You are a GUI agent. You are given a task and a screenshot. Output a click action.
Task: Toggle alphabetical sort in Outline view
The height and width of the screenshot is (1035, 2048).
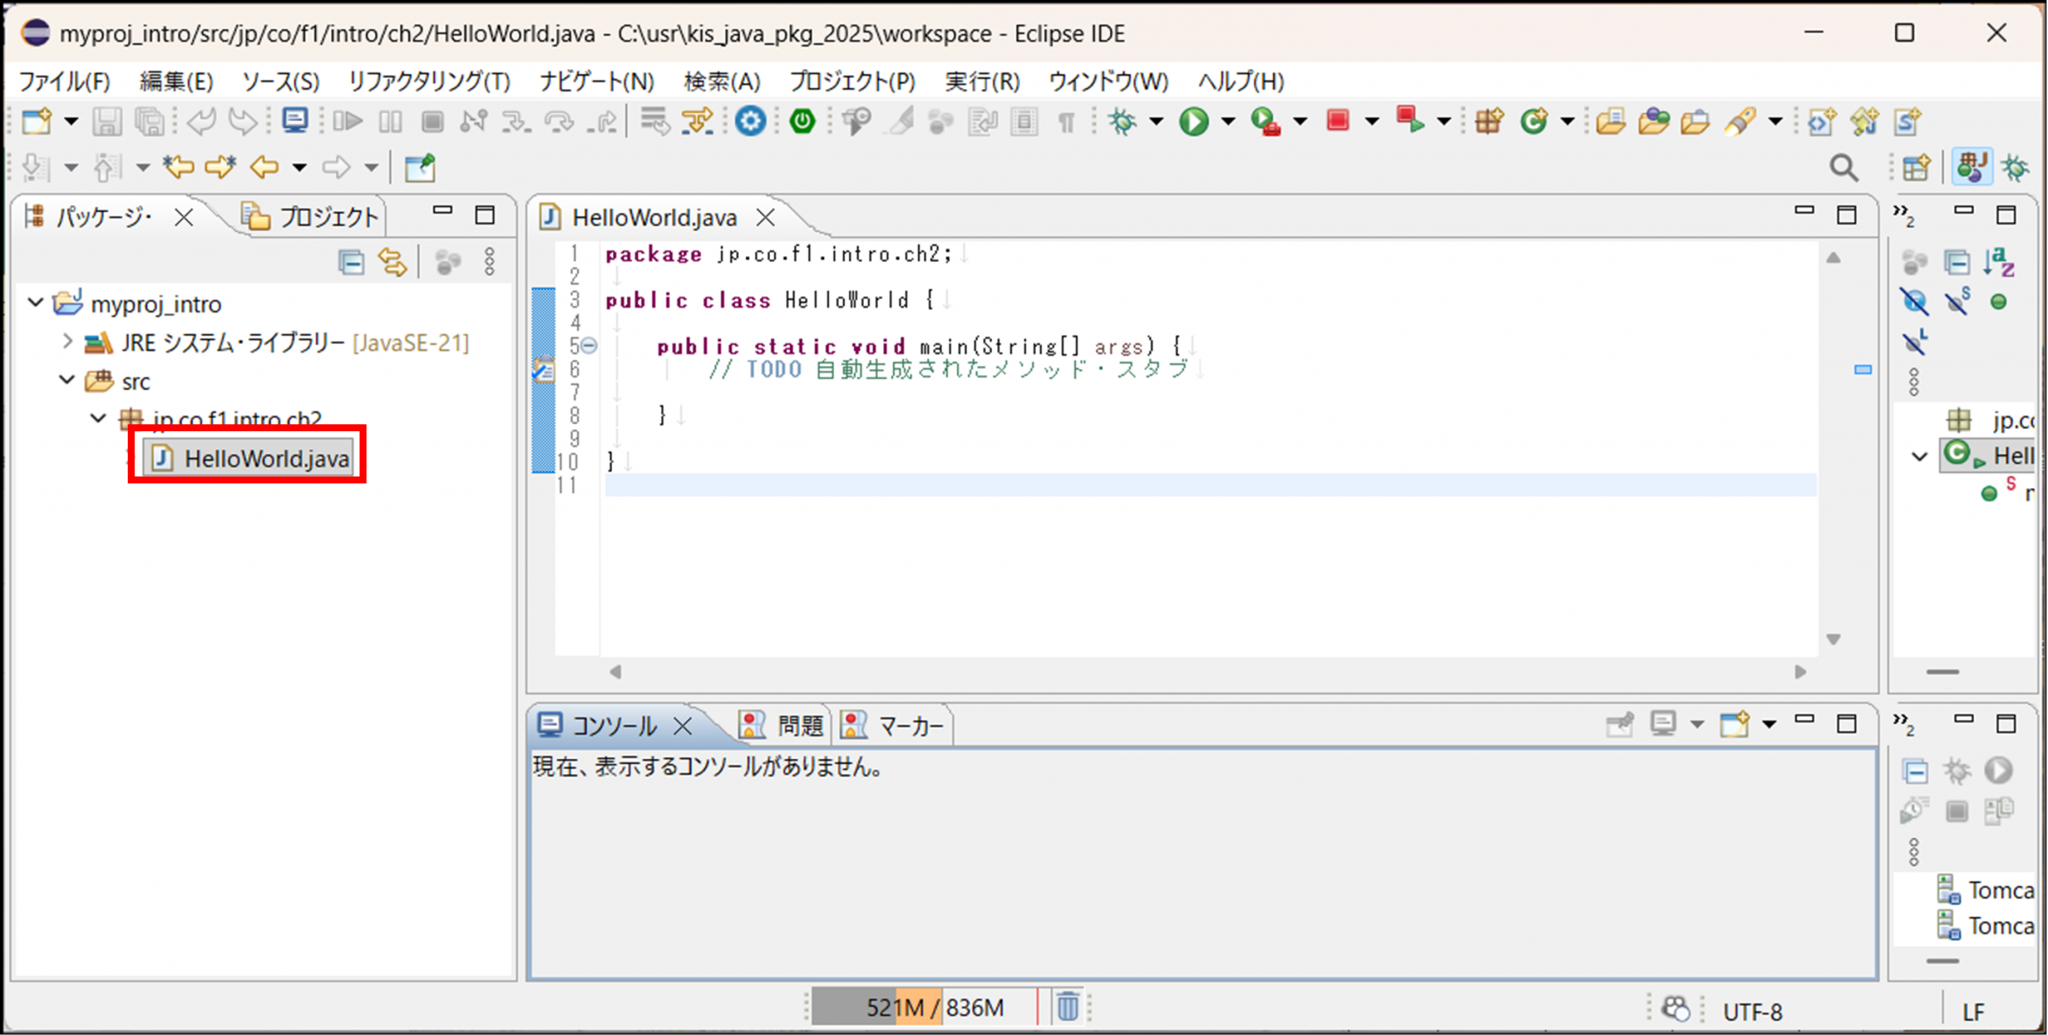point(1999,262)
